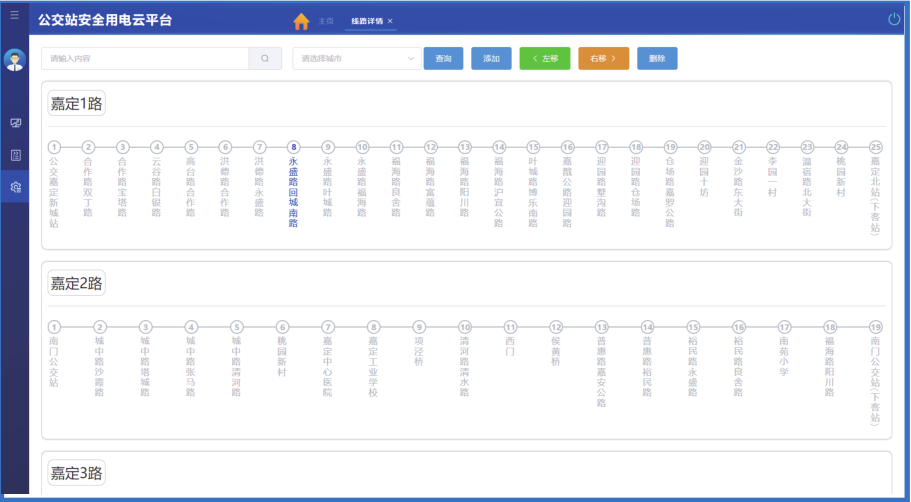The height and width of the screenshot is (502, 911).
Task: Expand the 请选择城市 city dropdown
Action: point(356,59)
